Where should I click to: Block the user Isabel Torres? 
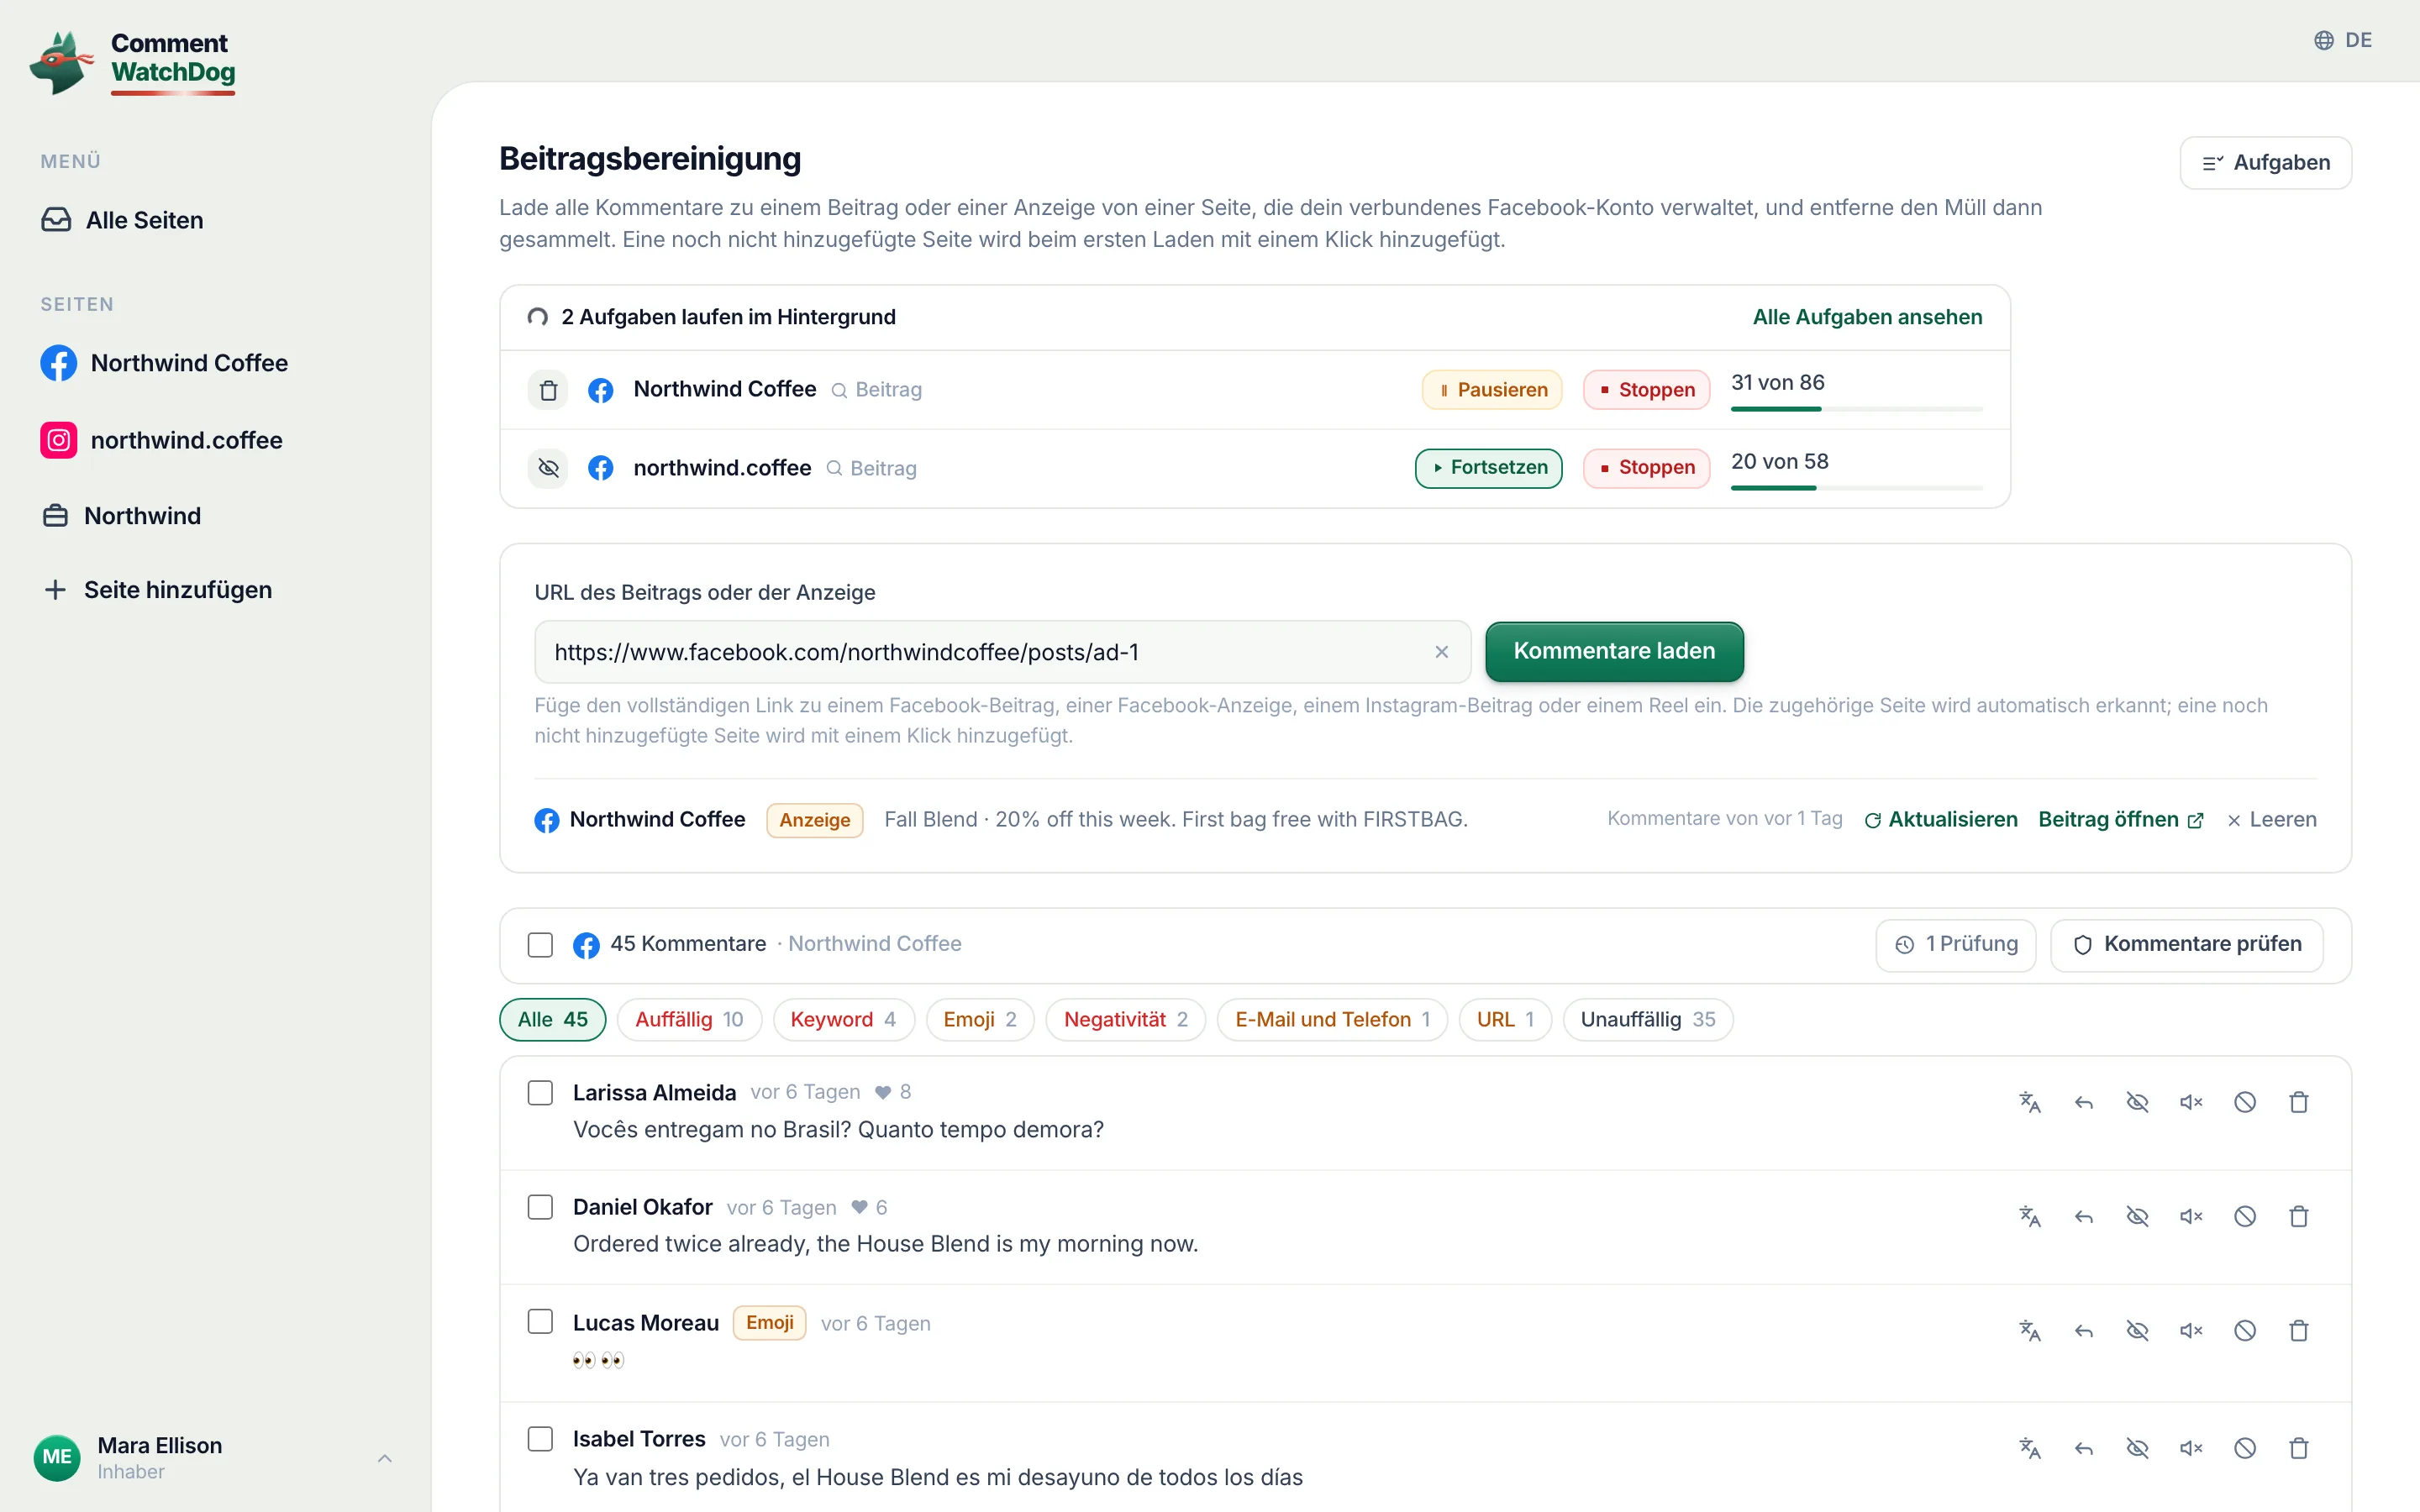coord(2245,1447)
